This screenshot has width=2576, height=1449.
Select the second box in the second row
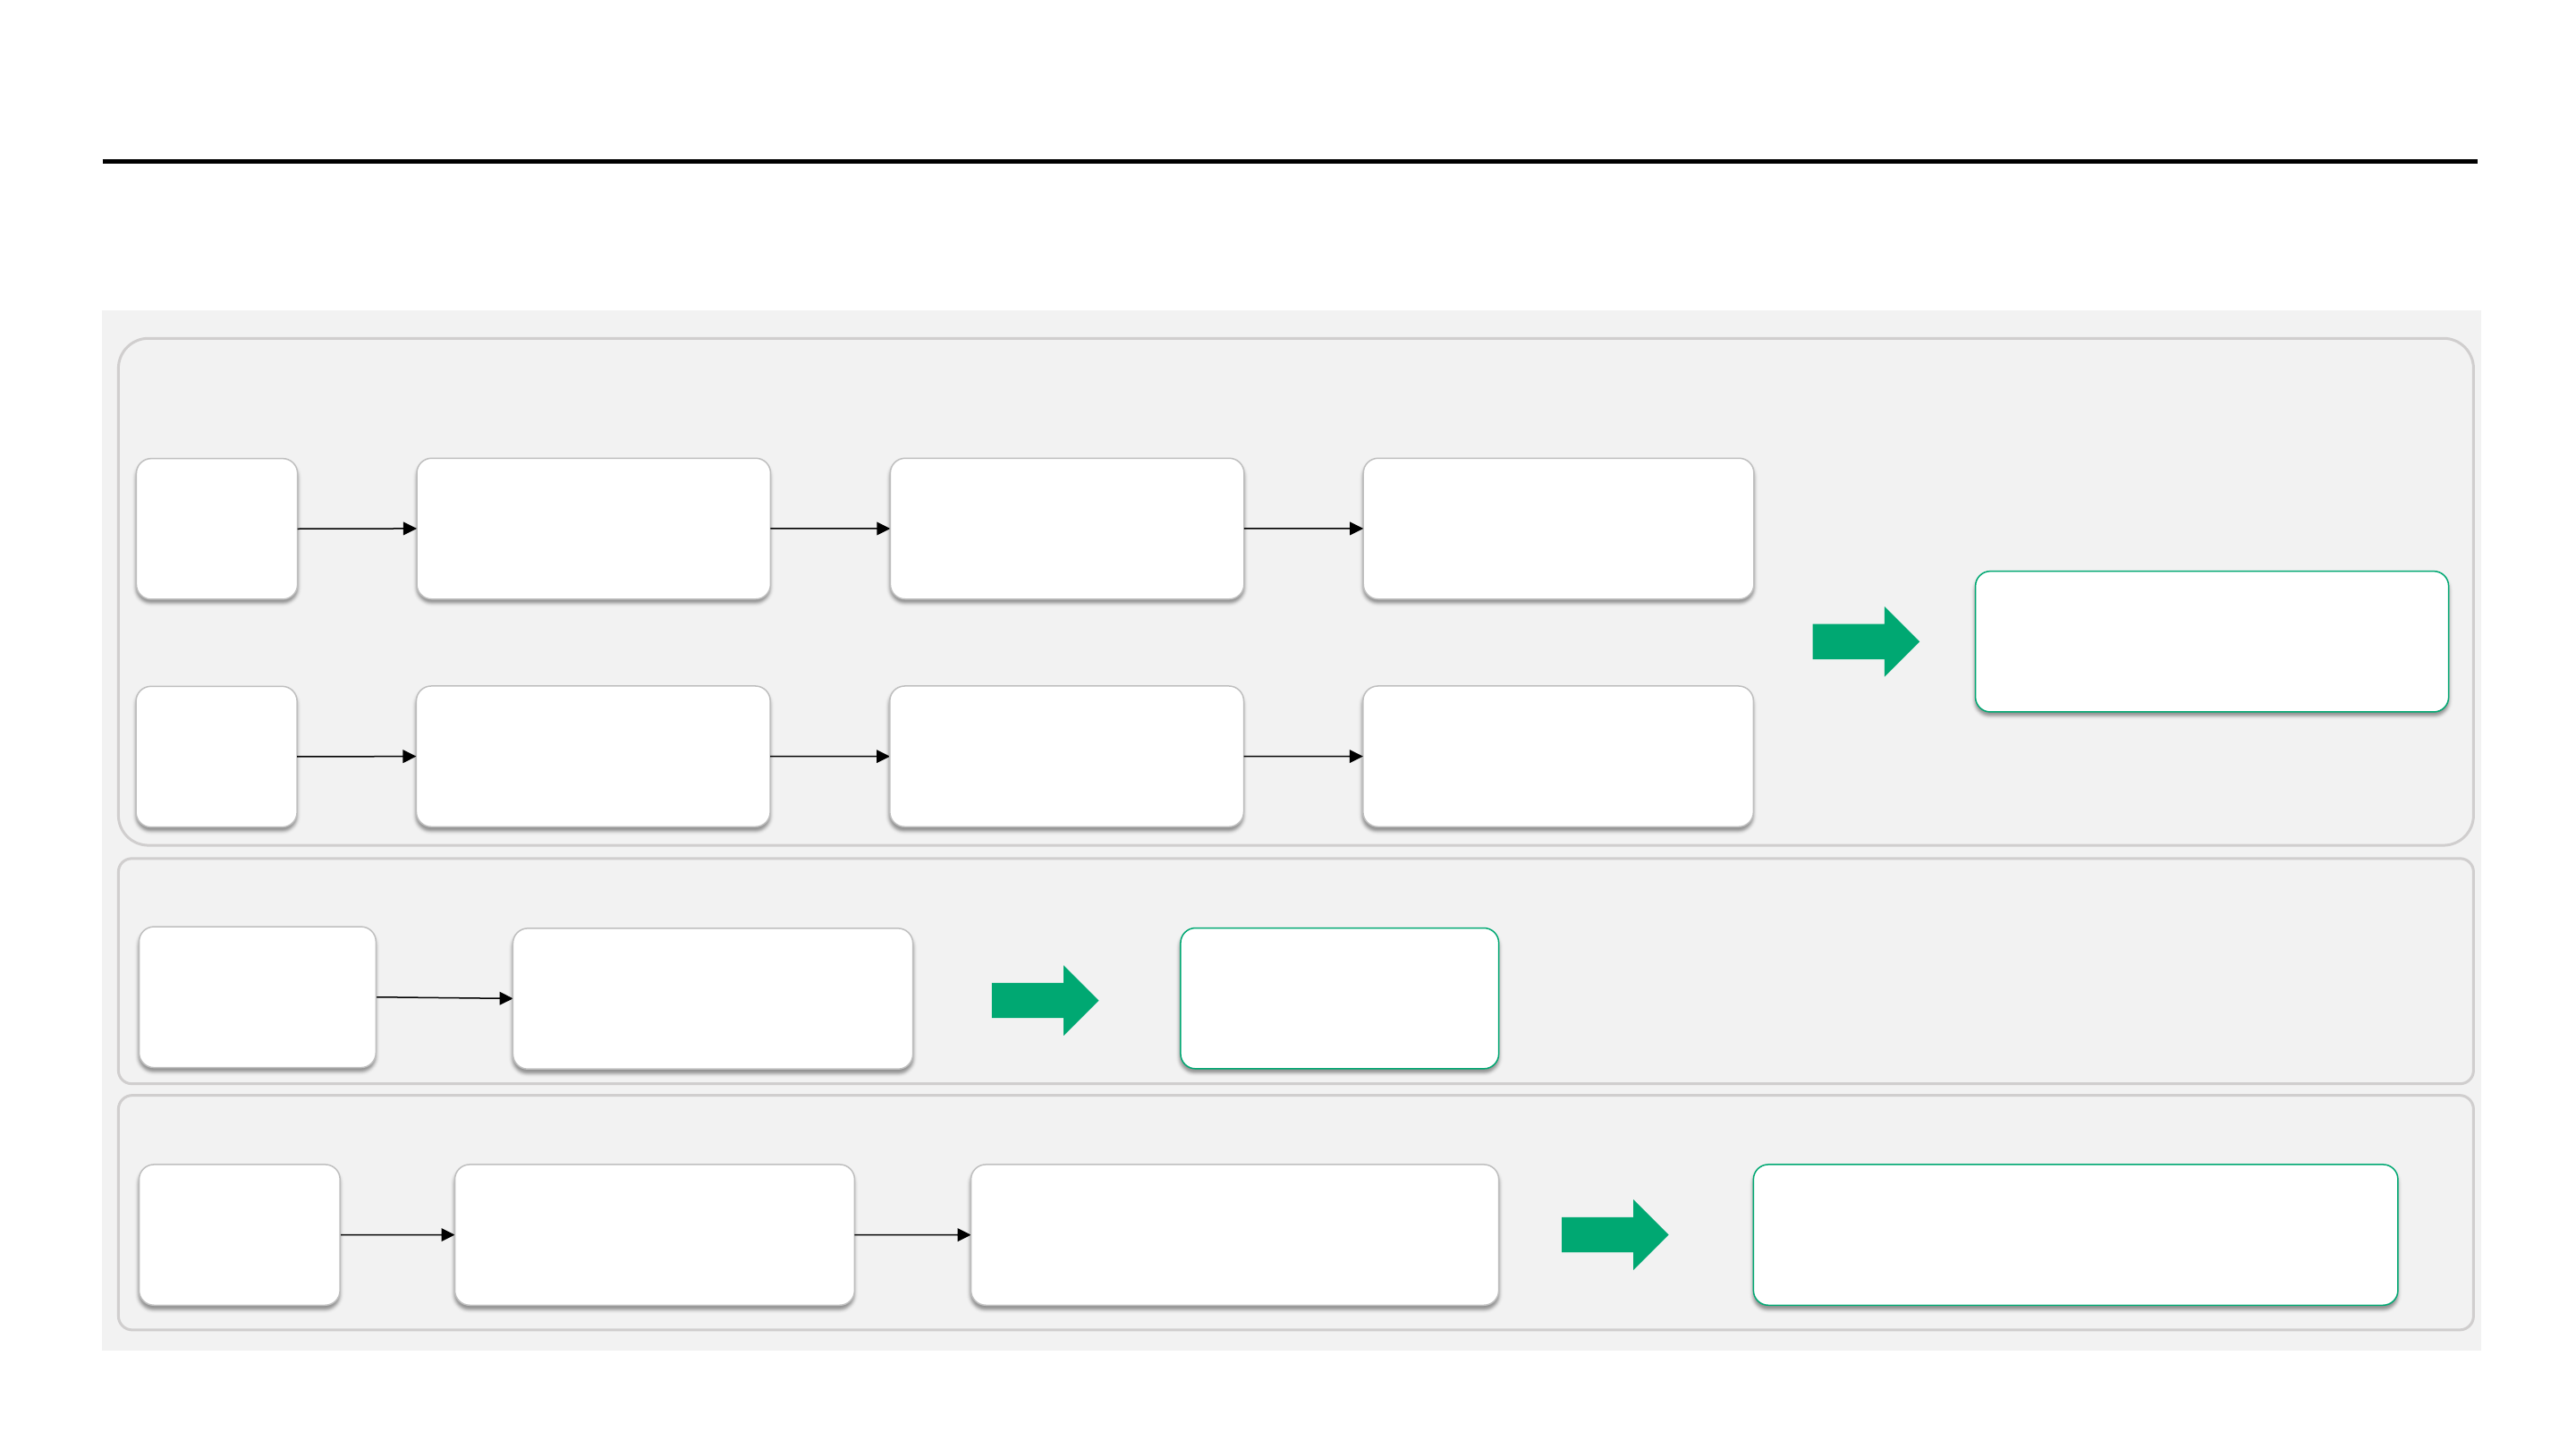coord(593,756)
